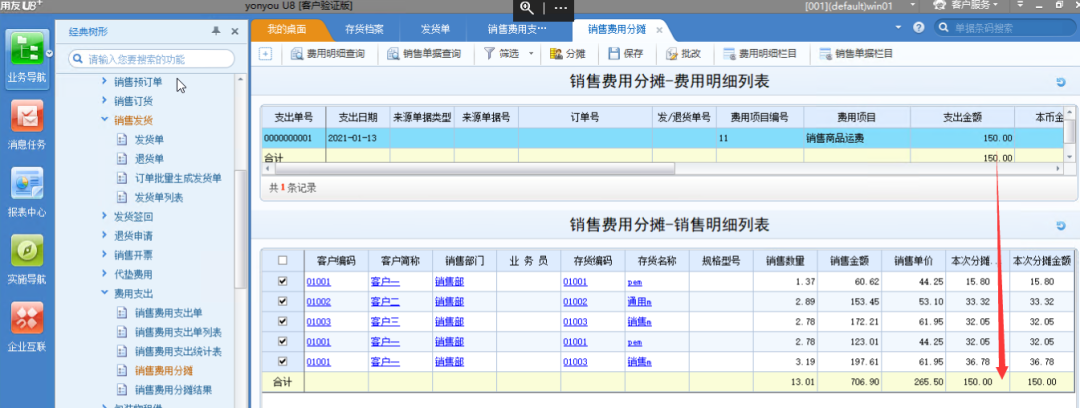1080x408 pixels.
Task: Open the 筛选 filter dropdown arrow
Action: [531, 53]
